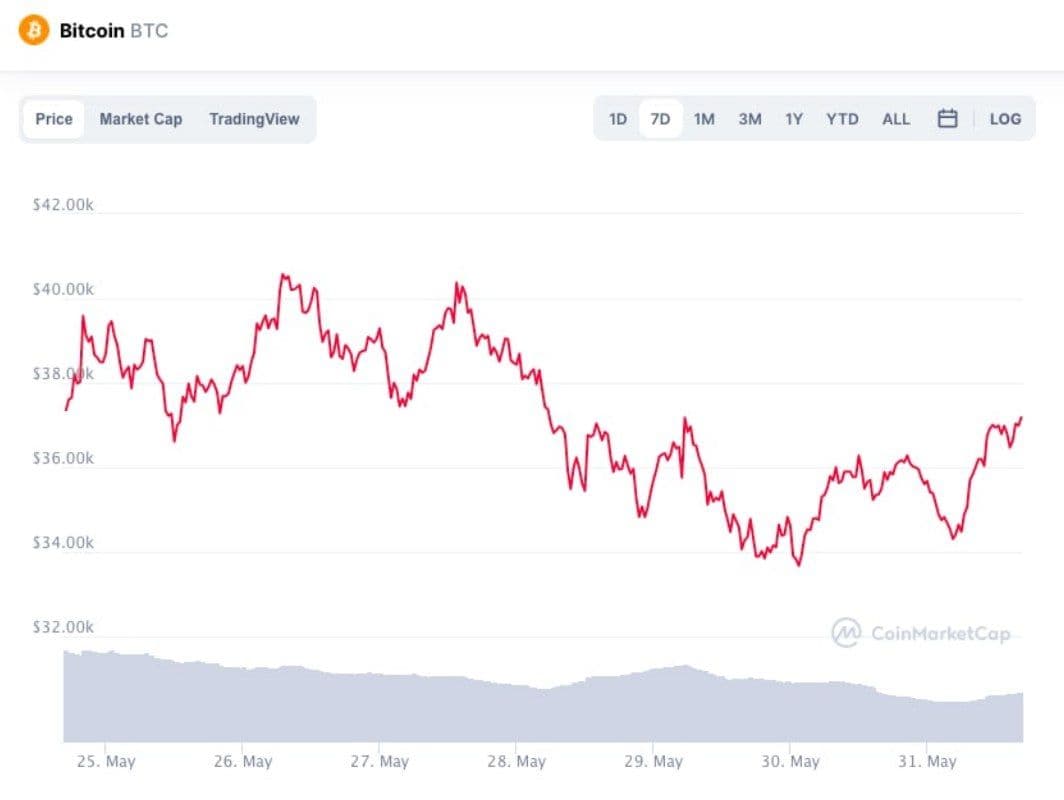
Task: Click the $40.00k price axis label
Action: pos(63,289)
